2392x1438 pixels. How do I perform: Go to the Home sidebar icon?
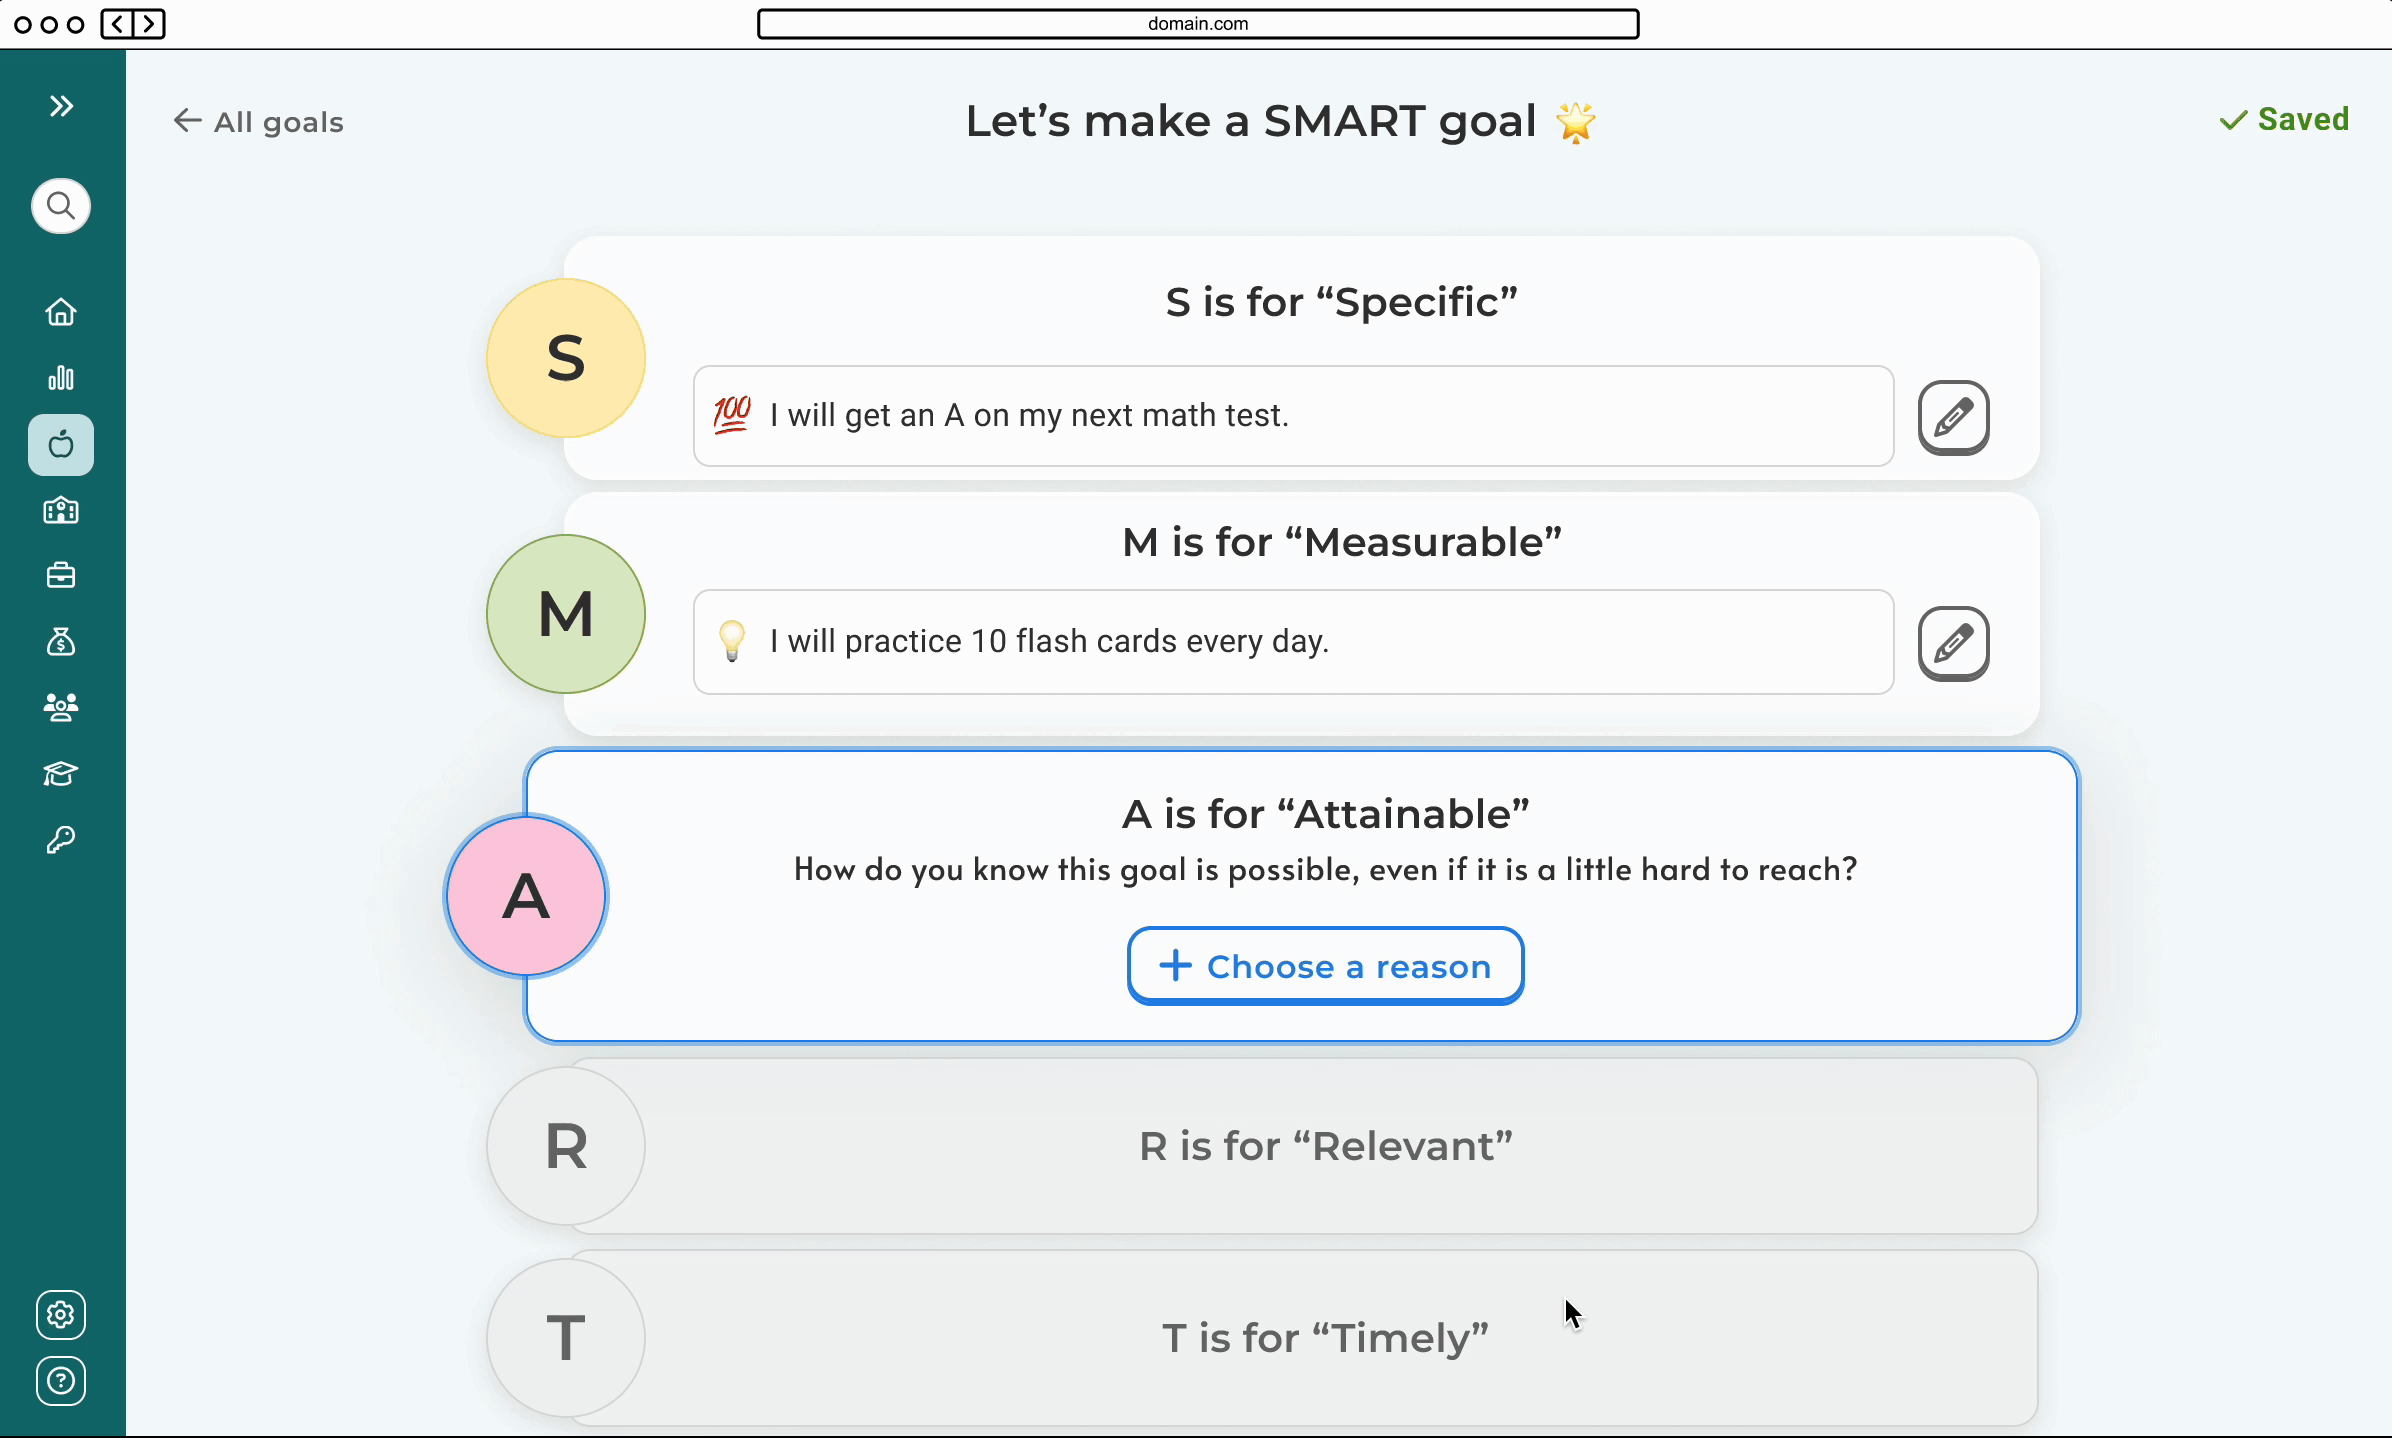(x=61, y=312)
